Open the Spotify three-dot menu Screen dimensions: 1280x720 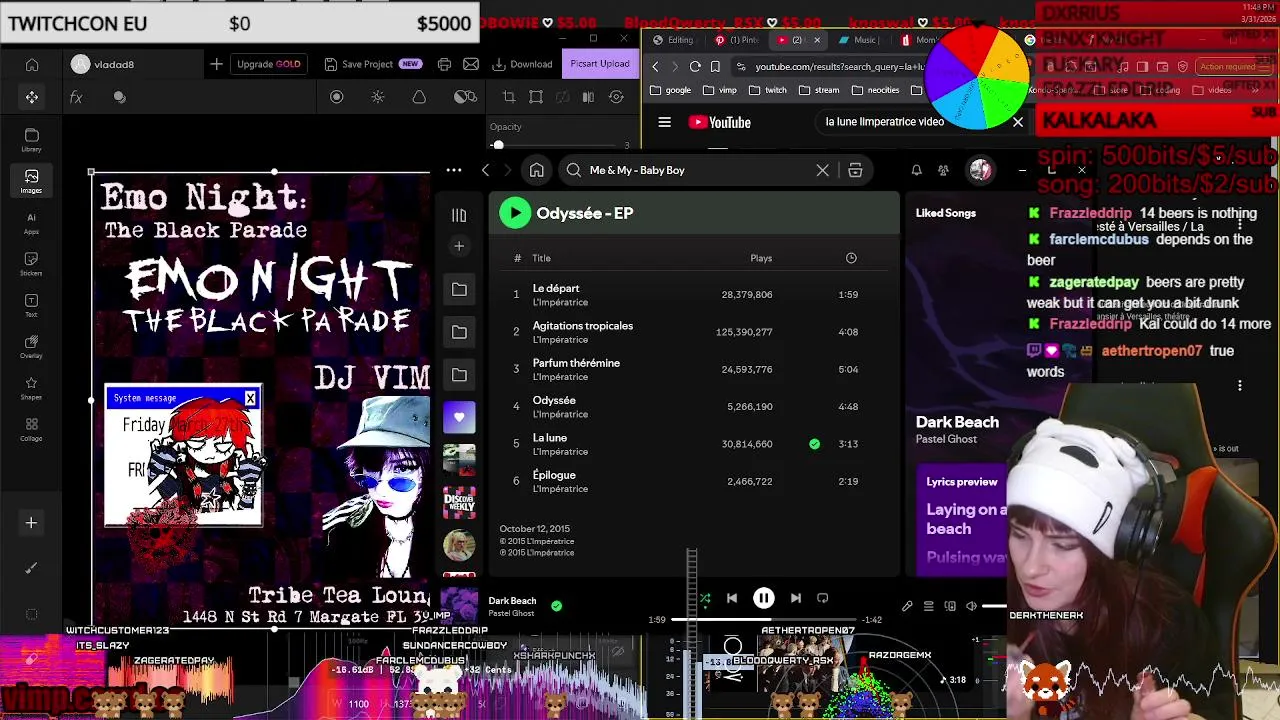[454, 170]
